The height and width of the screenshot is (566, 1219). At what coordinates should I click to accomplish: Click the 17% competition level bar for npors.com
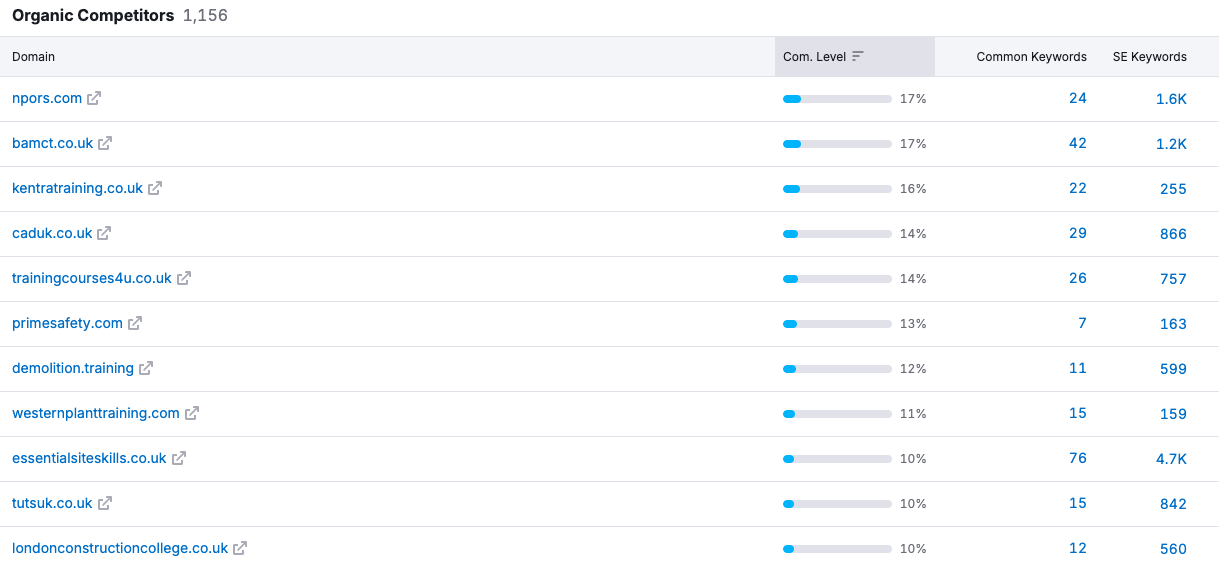(x=837, y=99)
